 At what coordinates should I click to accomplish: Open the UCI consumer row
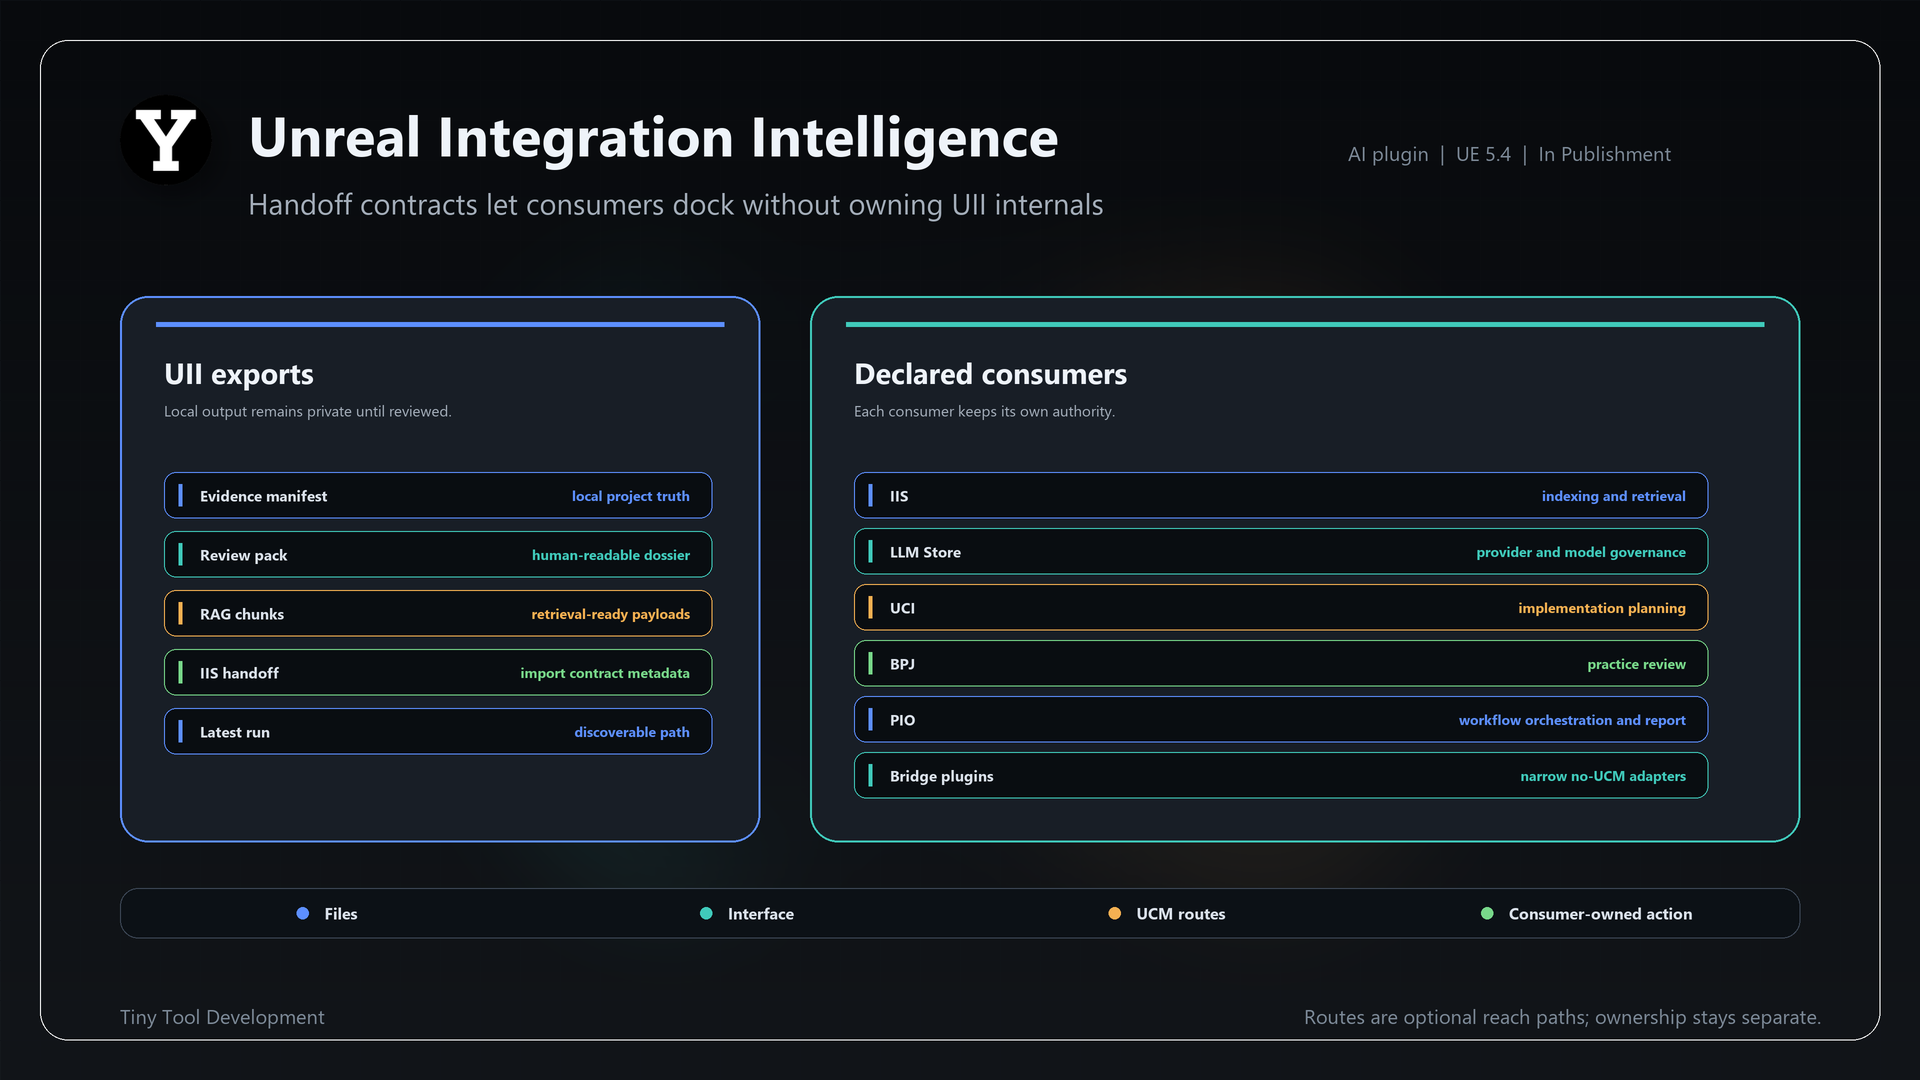[x=1281, y=608]
